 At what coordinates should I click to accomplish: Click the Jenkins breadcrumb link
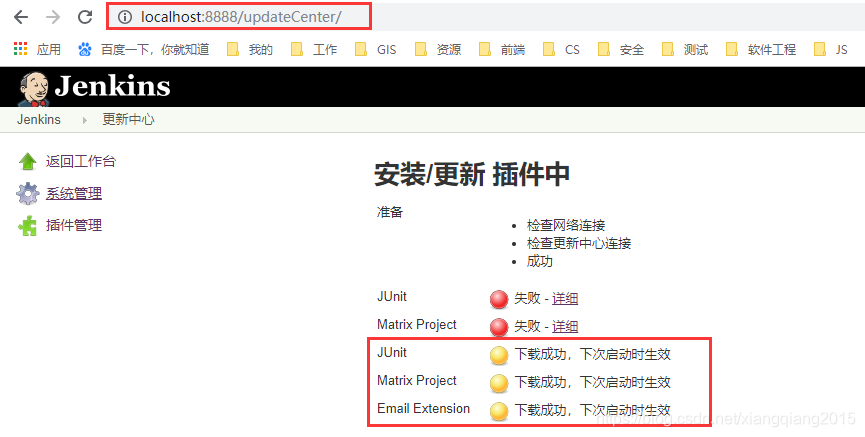pos(39,119)
